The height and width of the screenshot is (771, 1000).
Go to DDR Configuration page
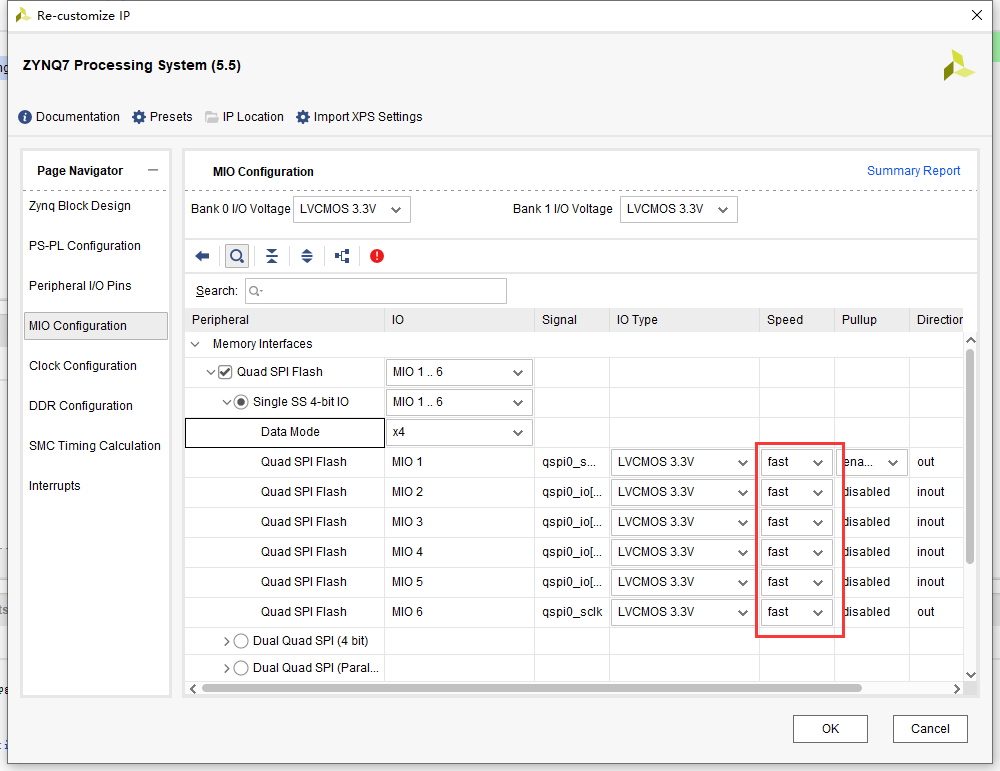[81, 406]
